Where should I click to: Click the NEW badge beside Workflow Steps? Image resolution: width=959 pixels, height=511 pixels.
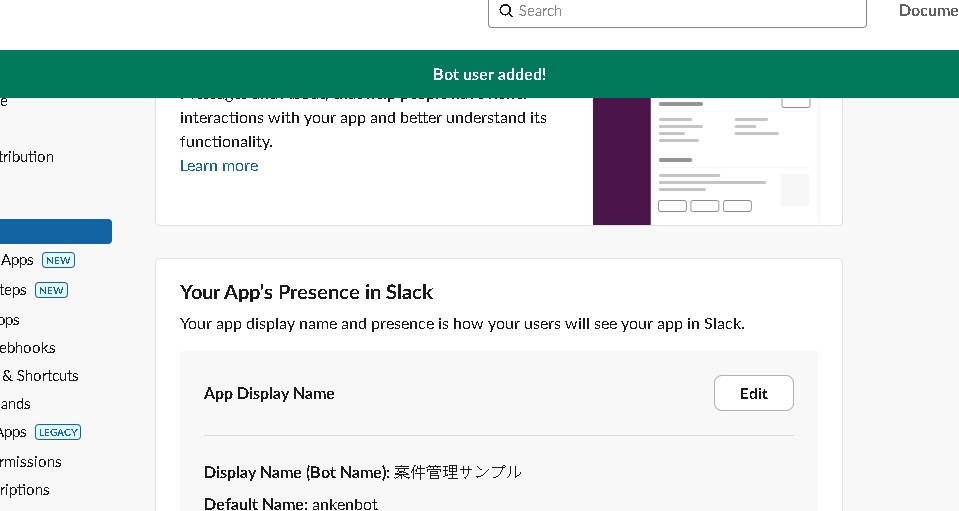(50, 291)
